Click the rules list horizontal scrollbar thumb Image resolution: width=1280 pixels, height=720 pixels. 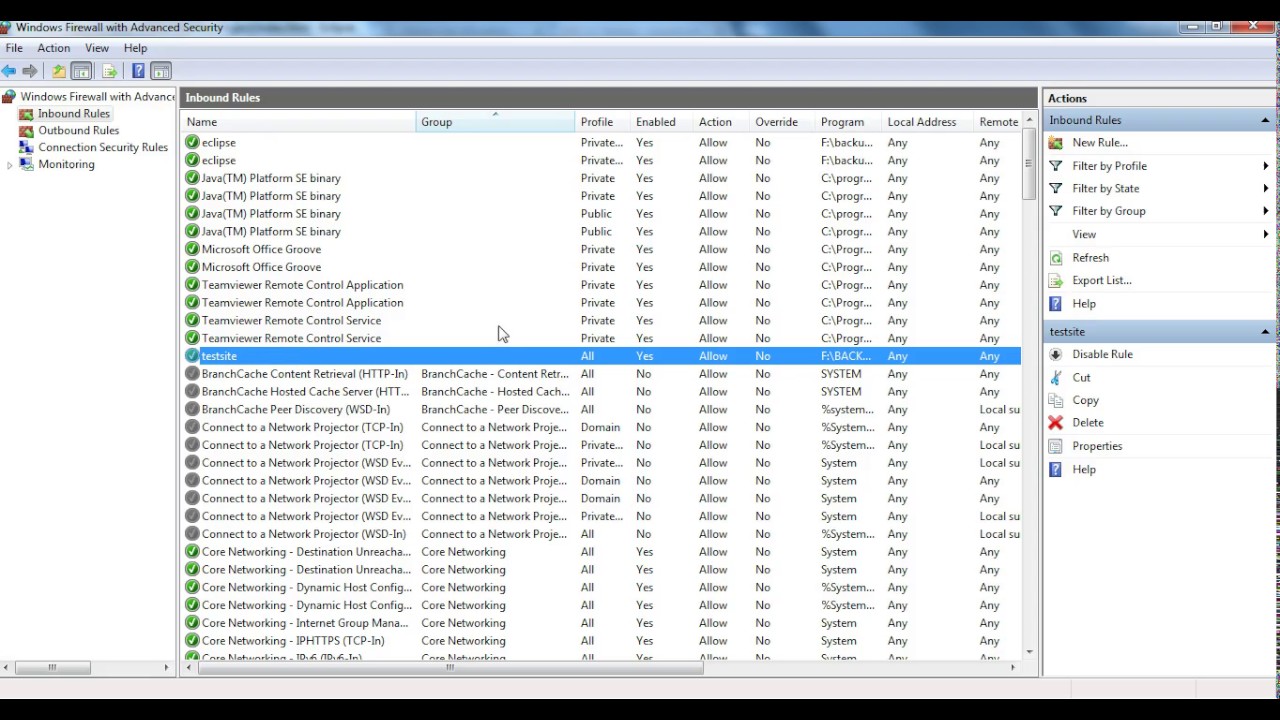450,668
